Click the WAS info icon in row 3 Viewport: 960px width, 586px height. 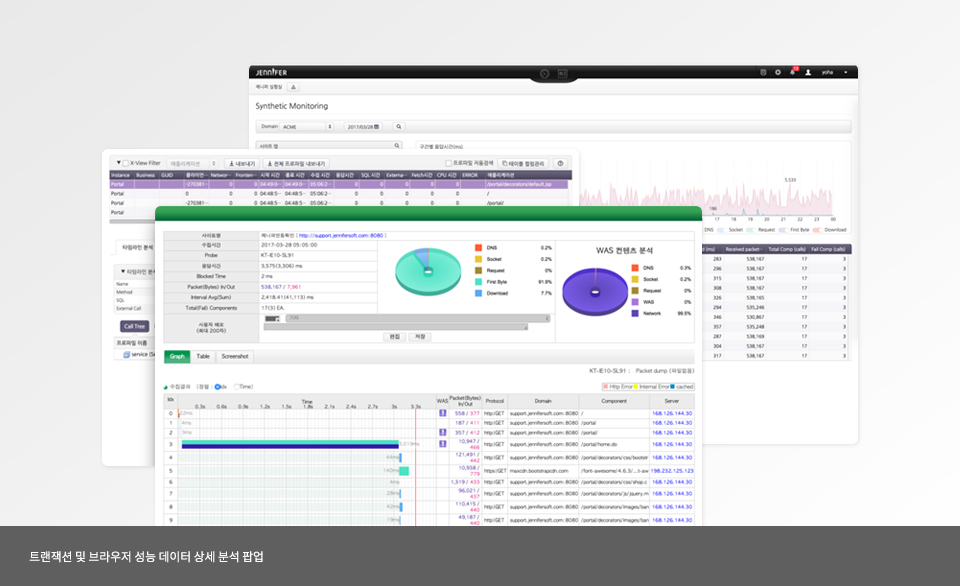[442, 443]
